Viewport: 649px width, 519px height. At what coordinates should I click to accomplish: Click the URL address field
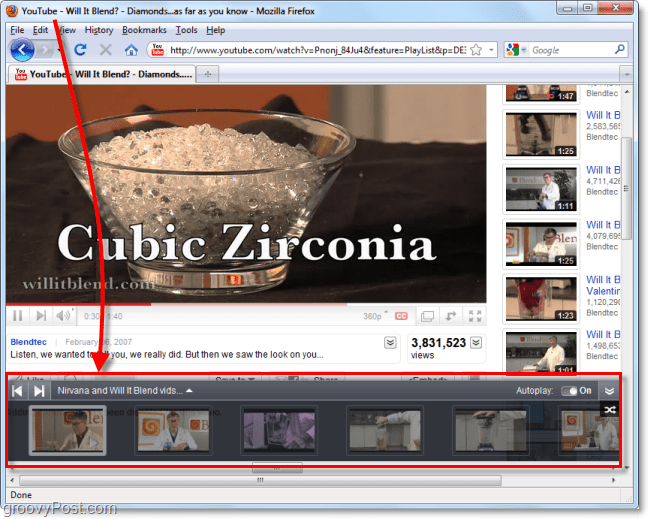(317, 50)
